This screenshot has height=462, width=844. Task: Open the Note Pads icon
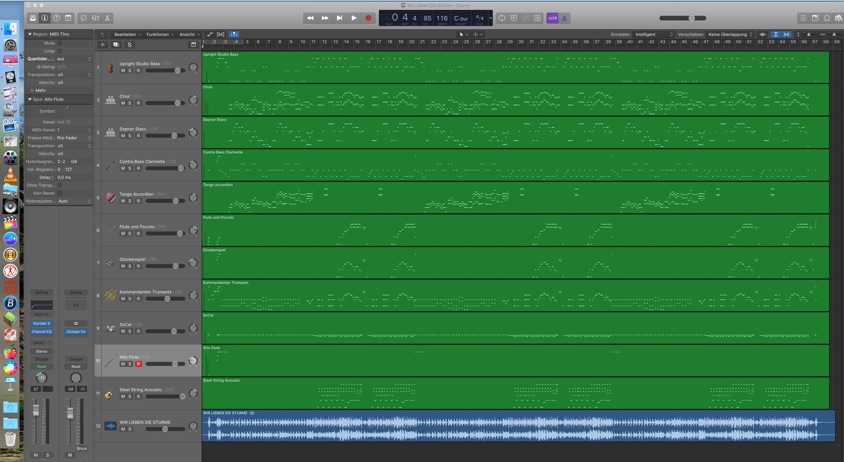[815, 18]
